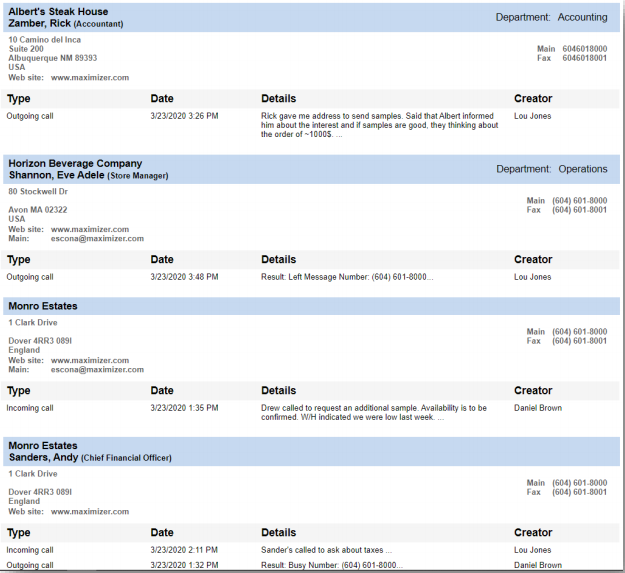This screenshot has width=625, height=573.
Task: Click Horizon Beverage Company header
Action: pyautogui.click(x=75, y=163)
